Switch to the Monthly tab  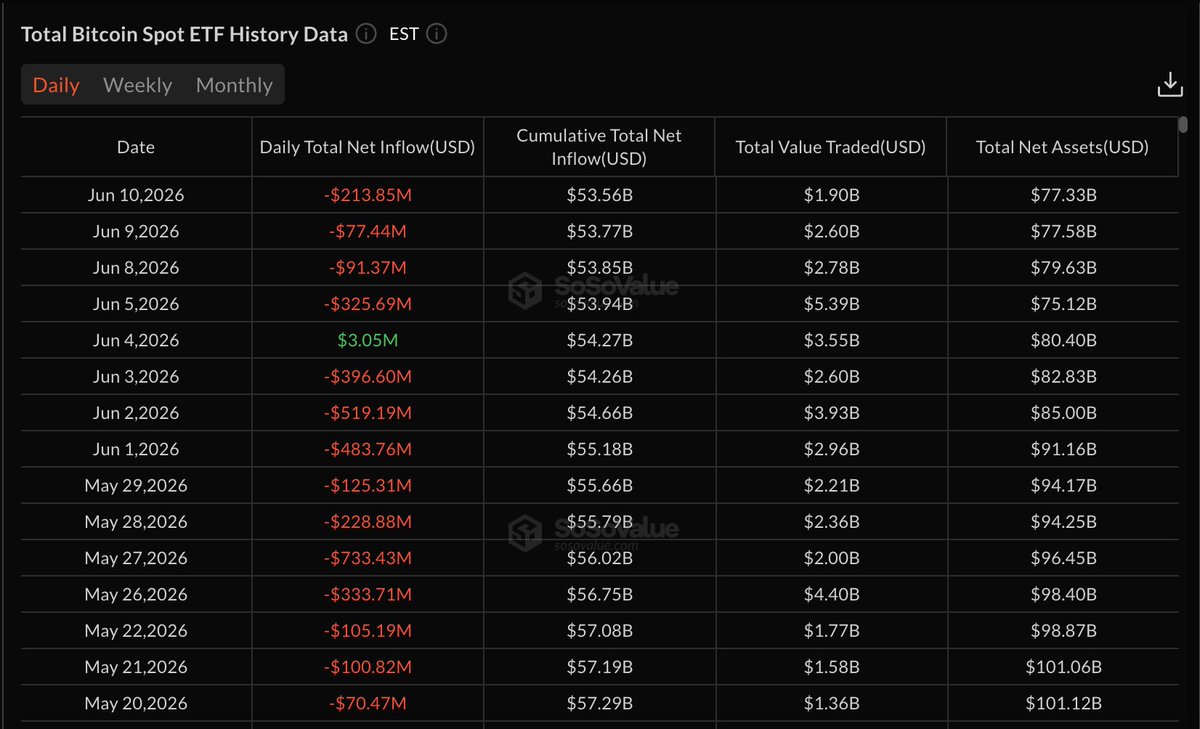pos(234,85)
